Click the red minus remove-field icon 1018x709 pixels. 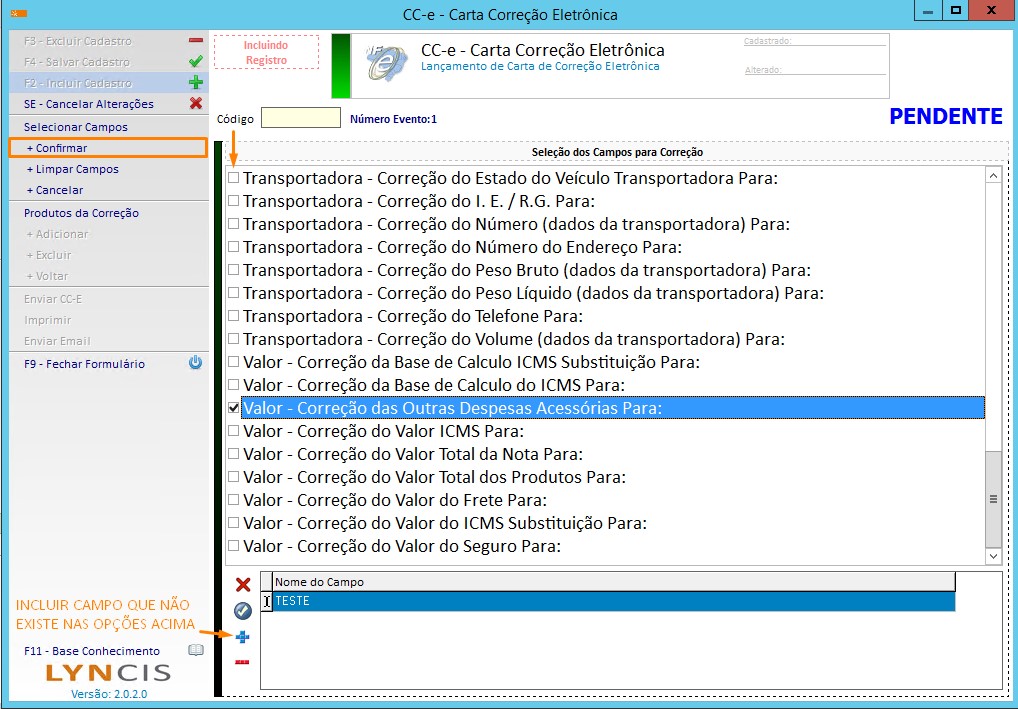242,662
